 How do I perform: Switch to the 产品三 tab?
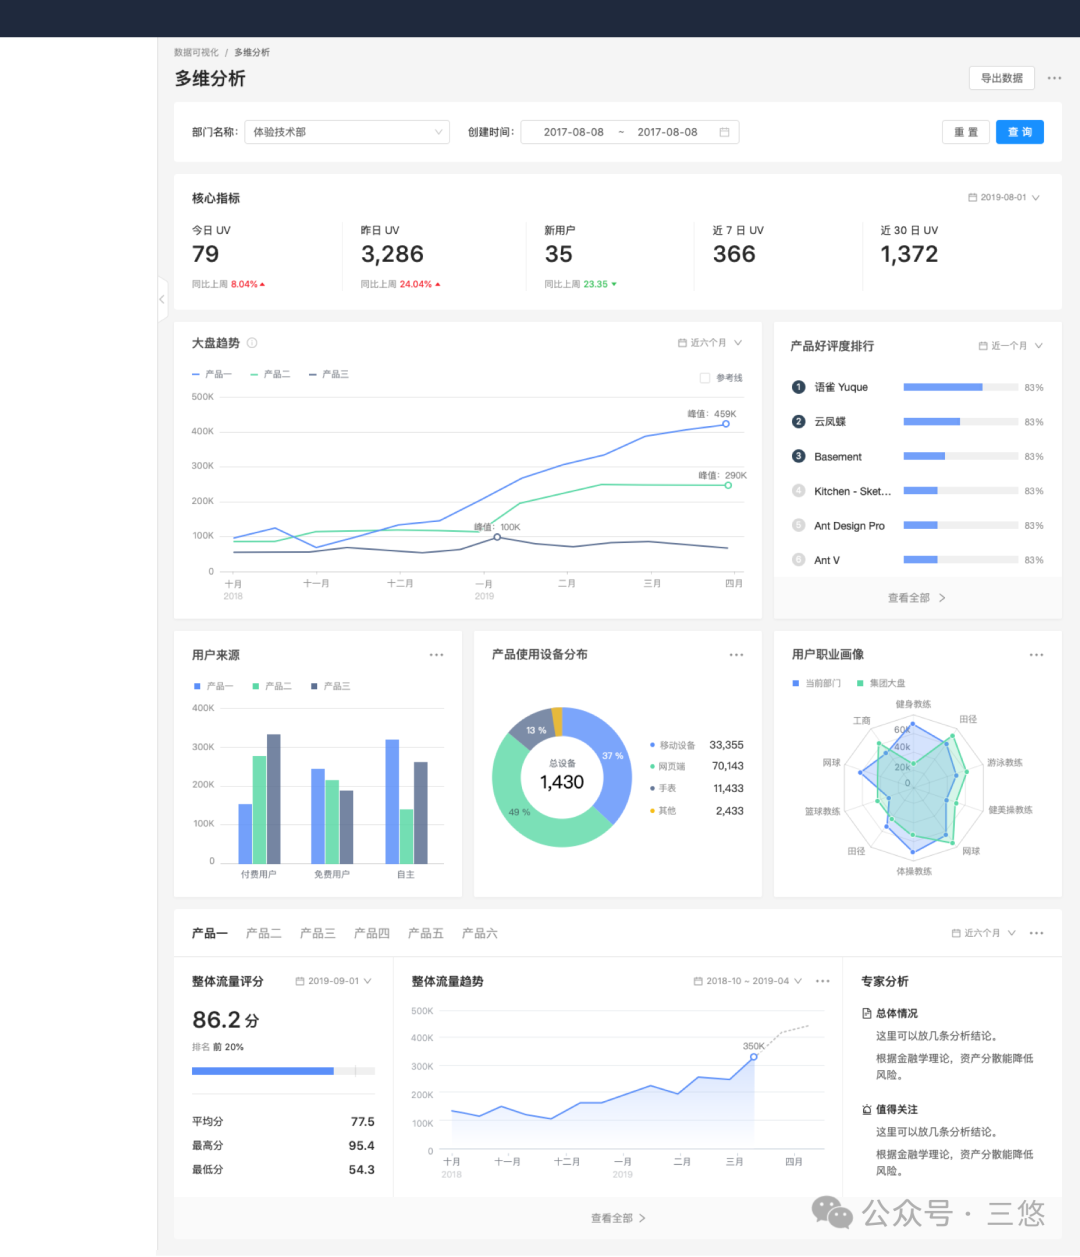(318, 933)
